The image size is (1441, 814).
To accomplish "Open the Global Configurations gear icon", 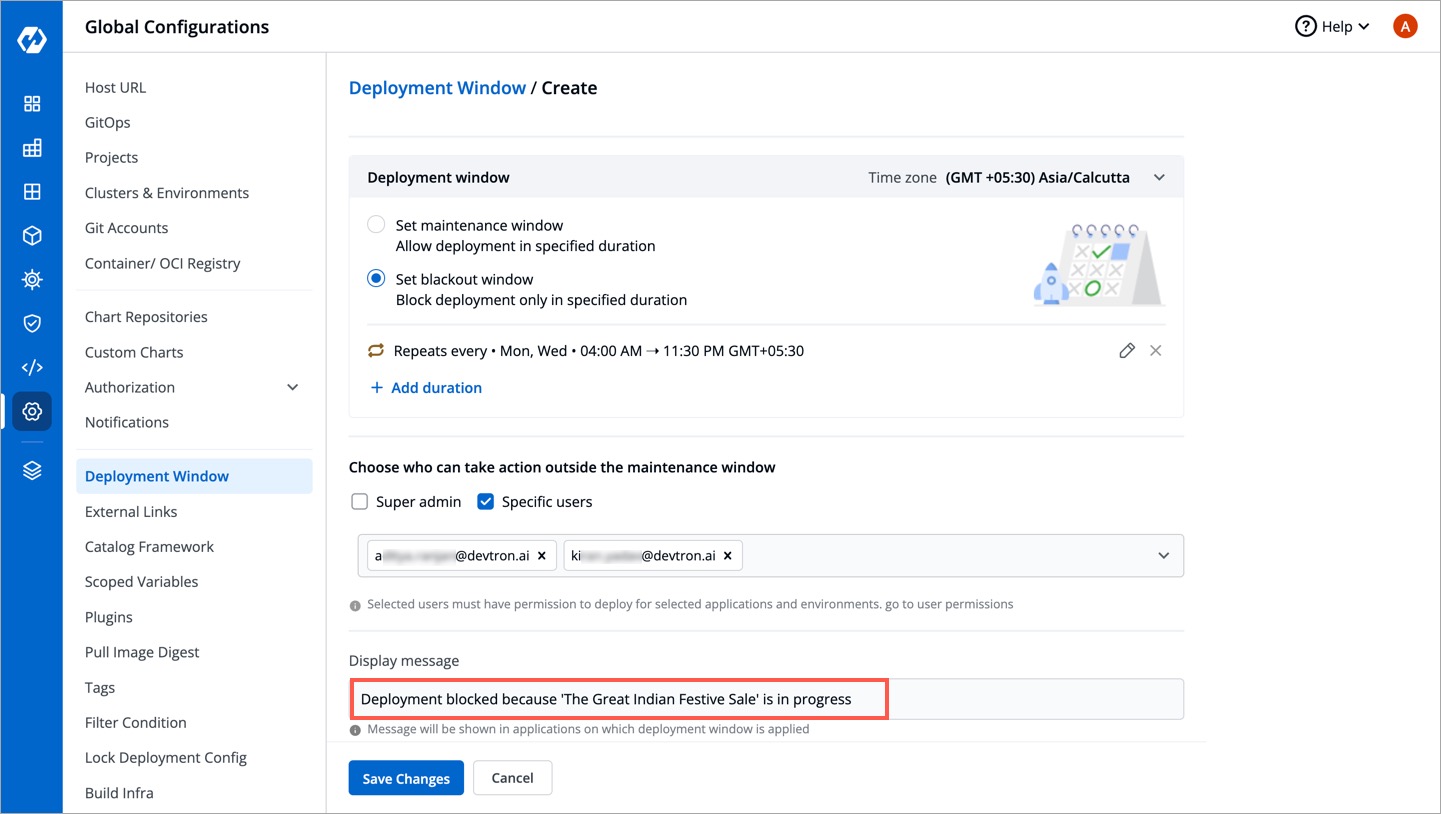I will click(x=32, y=411).
